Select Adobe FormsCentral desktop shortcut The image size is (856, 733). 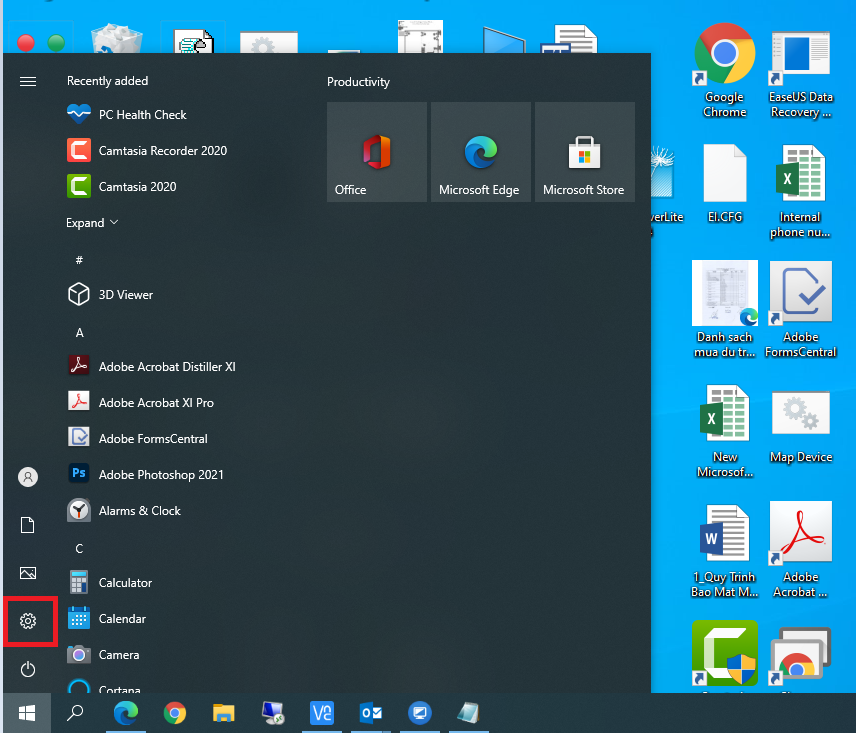801,309
